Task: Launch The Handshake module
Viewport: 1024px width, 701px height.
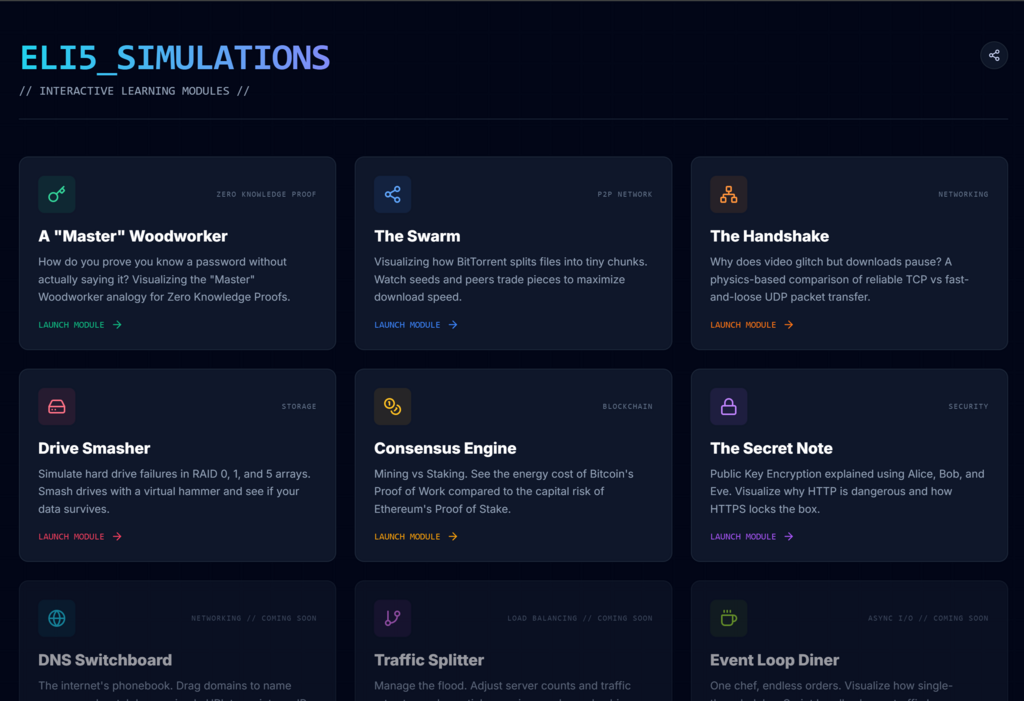Action: [752, 325]
